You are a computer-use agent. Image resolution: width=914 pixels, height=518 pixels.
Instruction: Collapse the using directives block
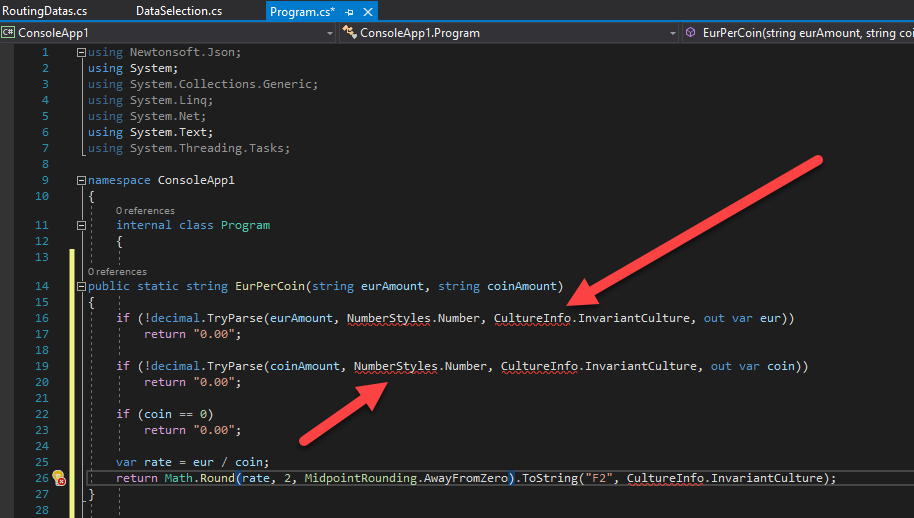[x=81, y=52]
